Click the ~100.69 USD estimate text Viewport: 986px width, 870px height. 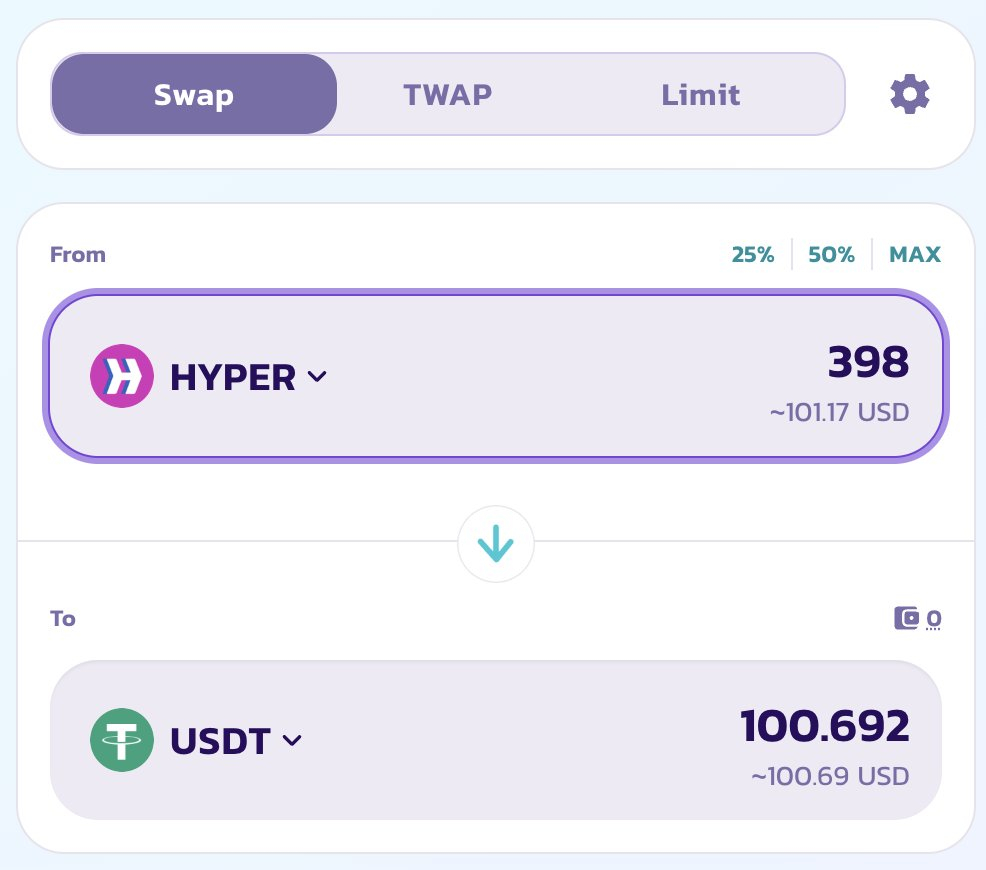(x=830, y=776)
